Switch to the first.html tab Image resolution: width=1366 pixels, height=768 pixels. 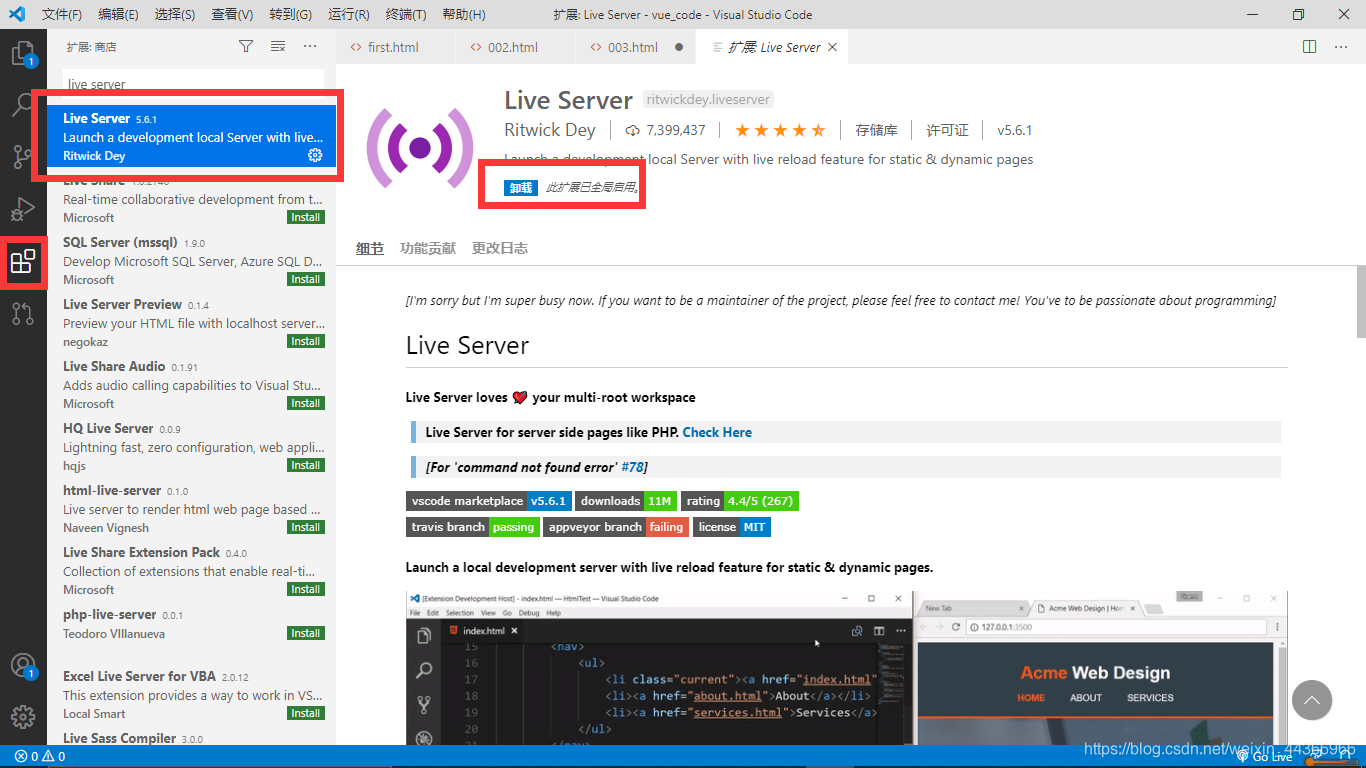395,47
